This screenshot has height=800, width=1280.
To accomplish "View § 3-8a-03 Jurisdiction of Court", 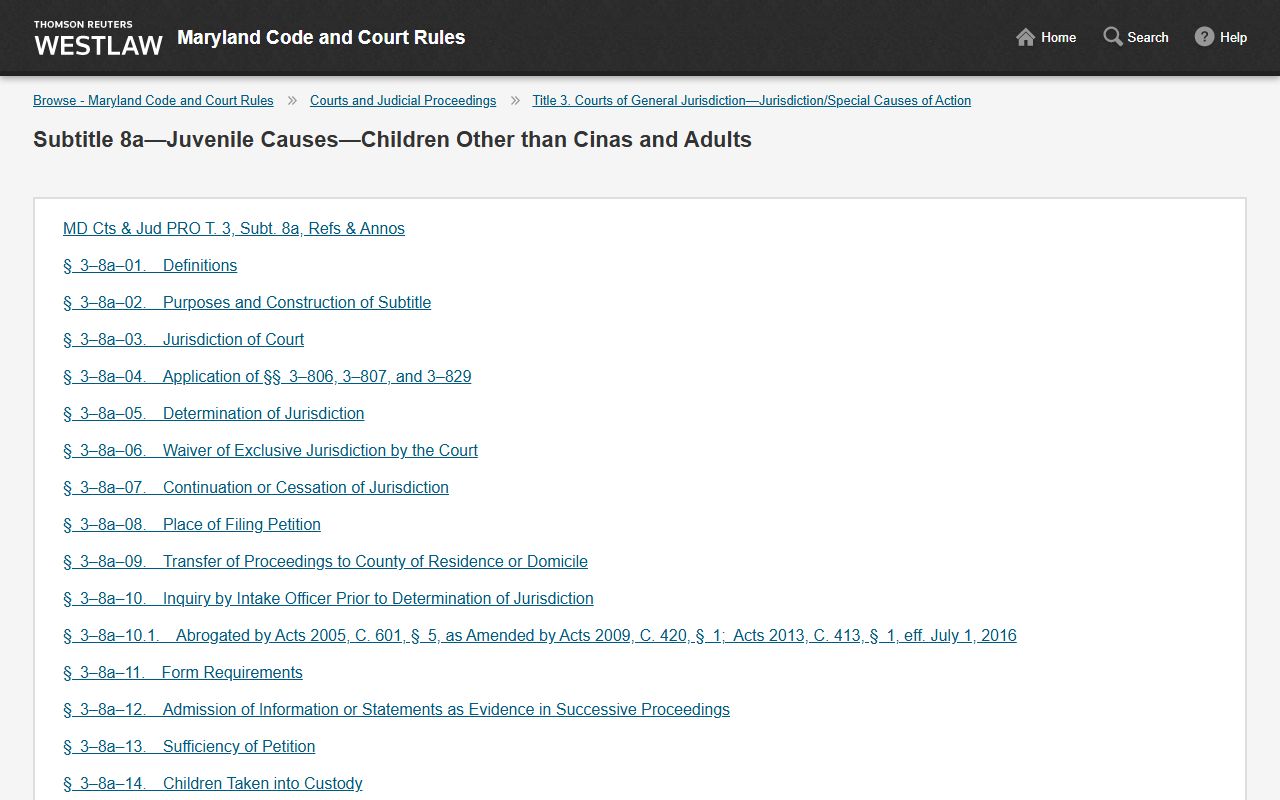I will click(x=183, y=339).
